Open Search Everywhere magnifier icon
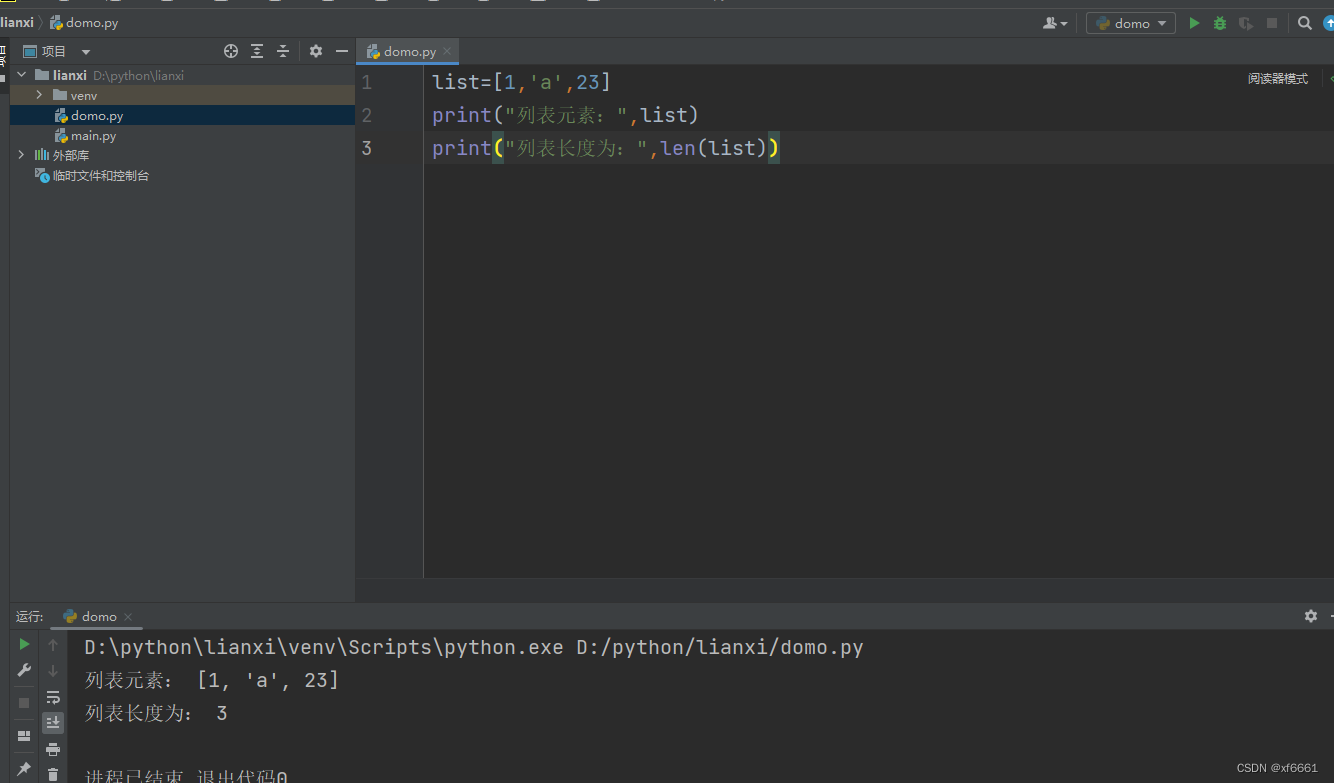Viewport: 1334px width, 783px height. point(1305,23)
